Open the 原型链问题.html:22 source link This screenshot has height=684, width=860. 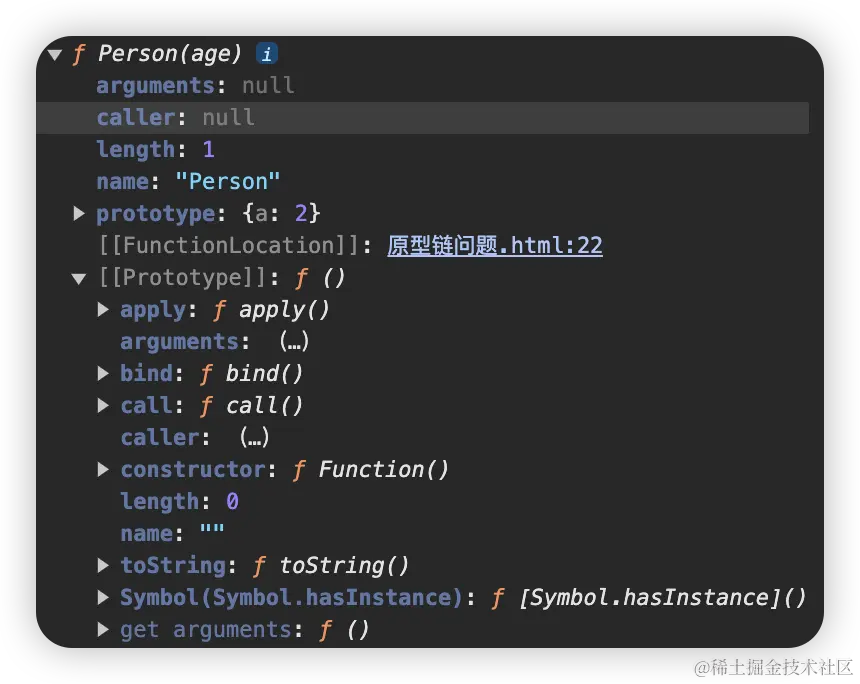click(495, 245)
